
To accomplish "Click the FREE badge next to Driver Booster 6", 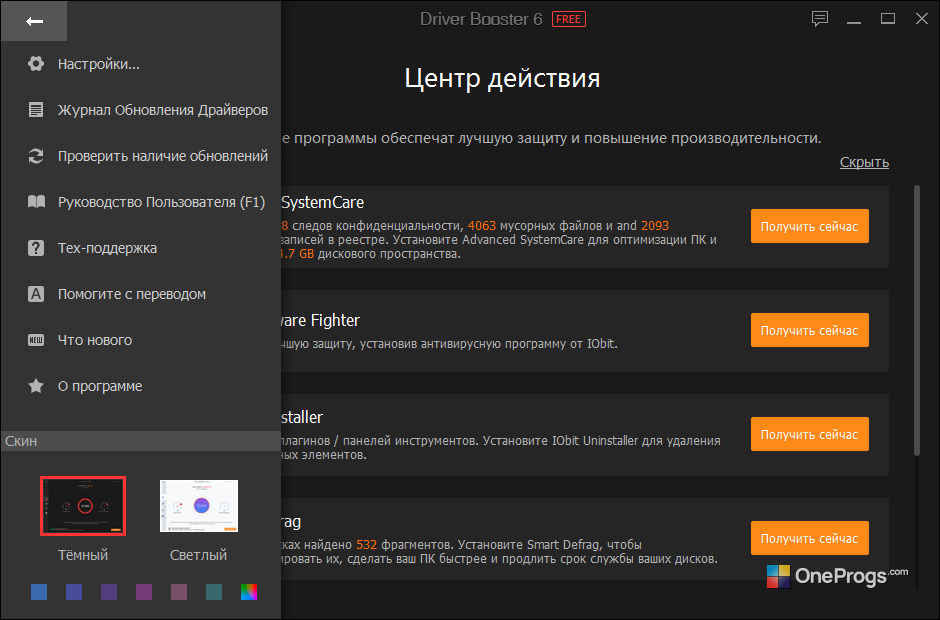I will (x=568, y=19).
